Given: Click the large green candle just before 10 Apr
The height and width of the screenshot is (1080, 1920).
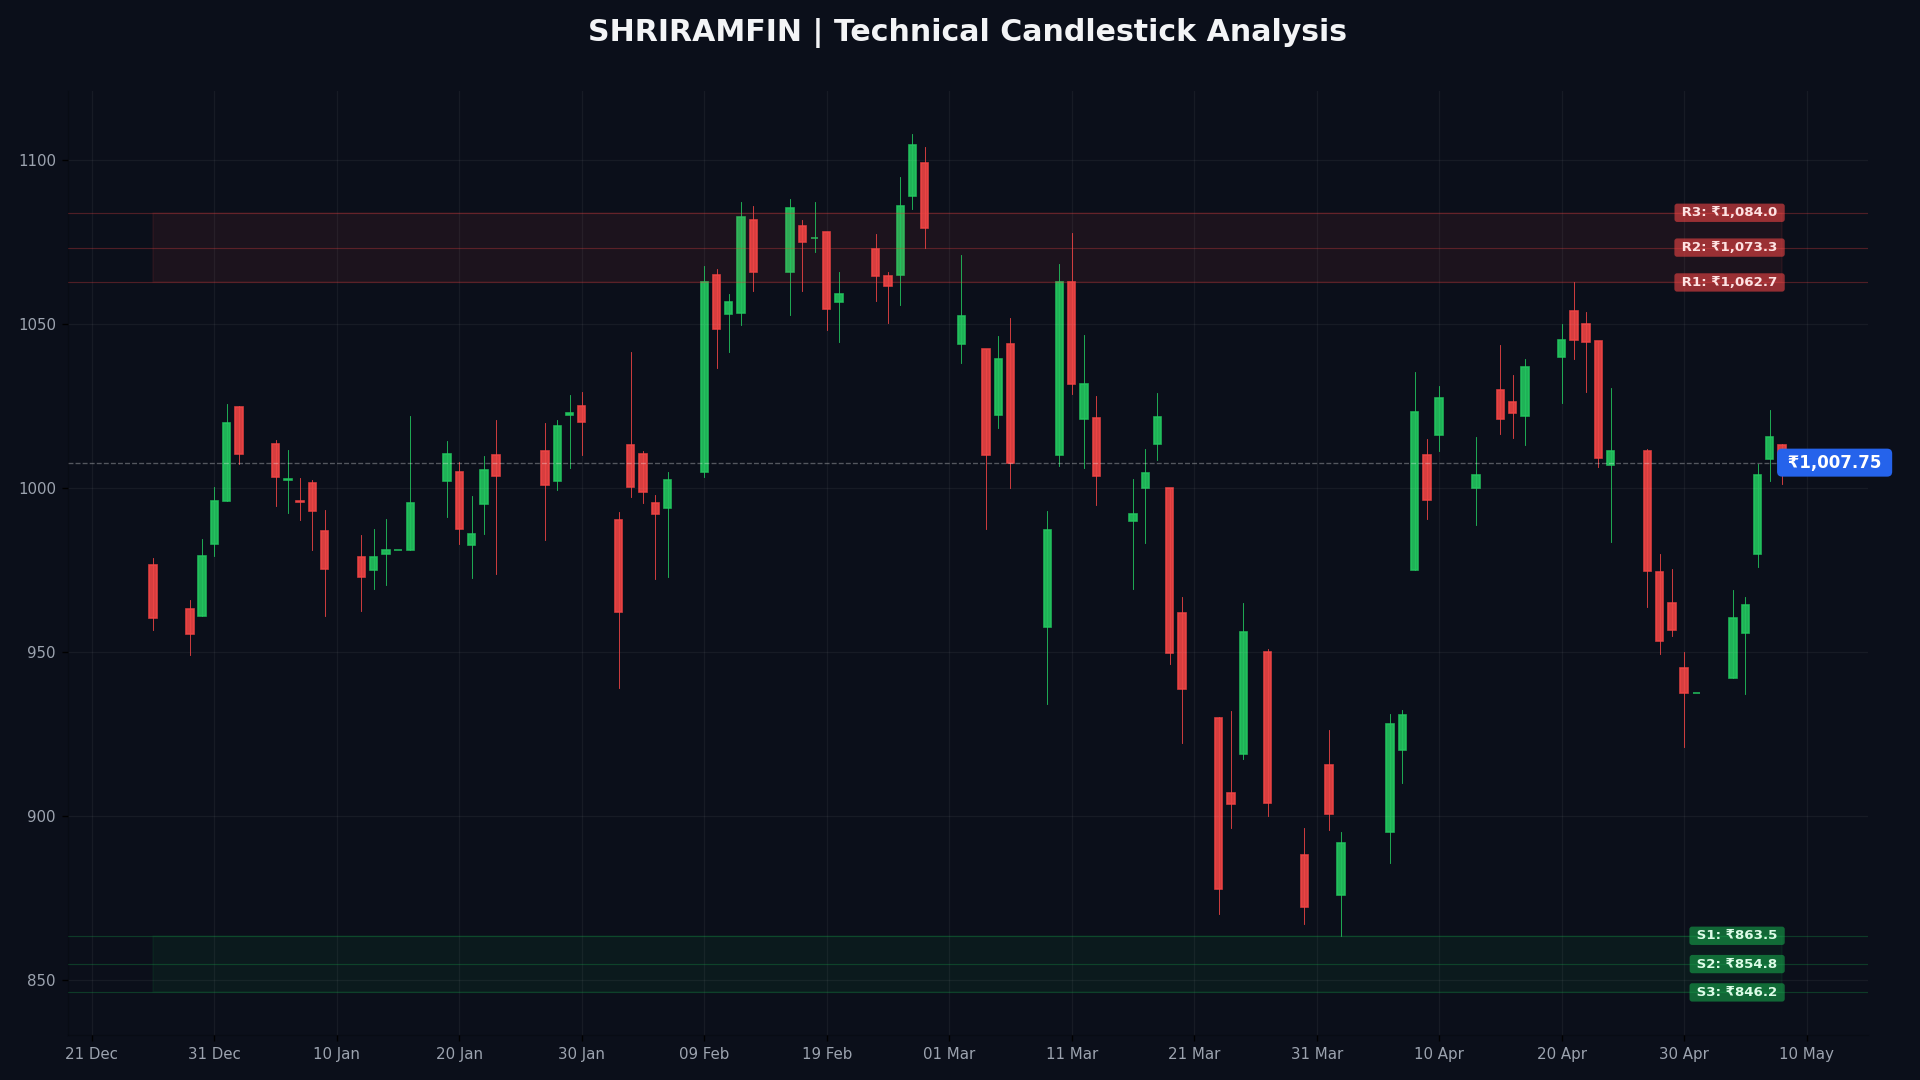Looking at the screenshot, I should (1414, 491).
